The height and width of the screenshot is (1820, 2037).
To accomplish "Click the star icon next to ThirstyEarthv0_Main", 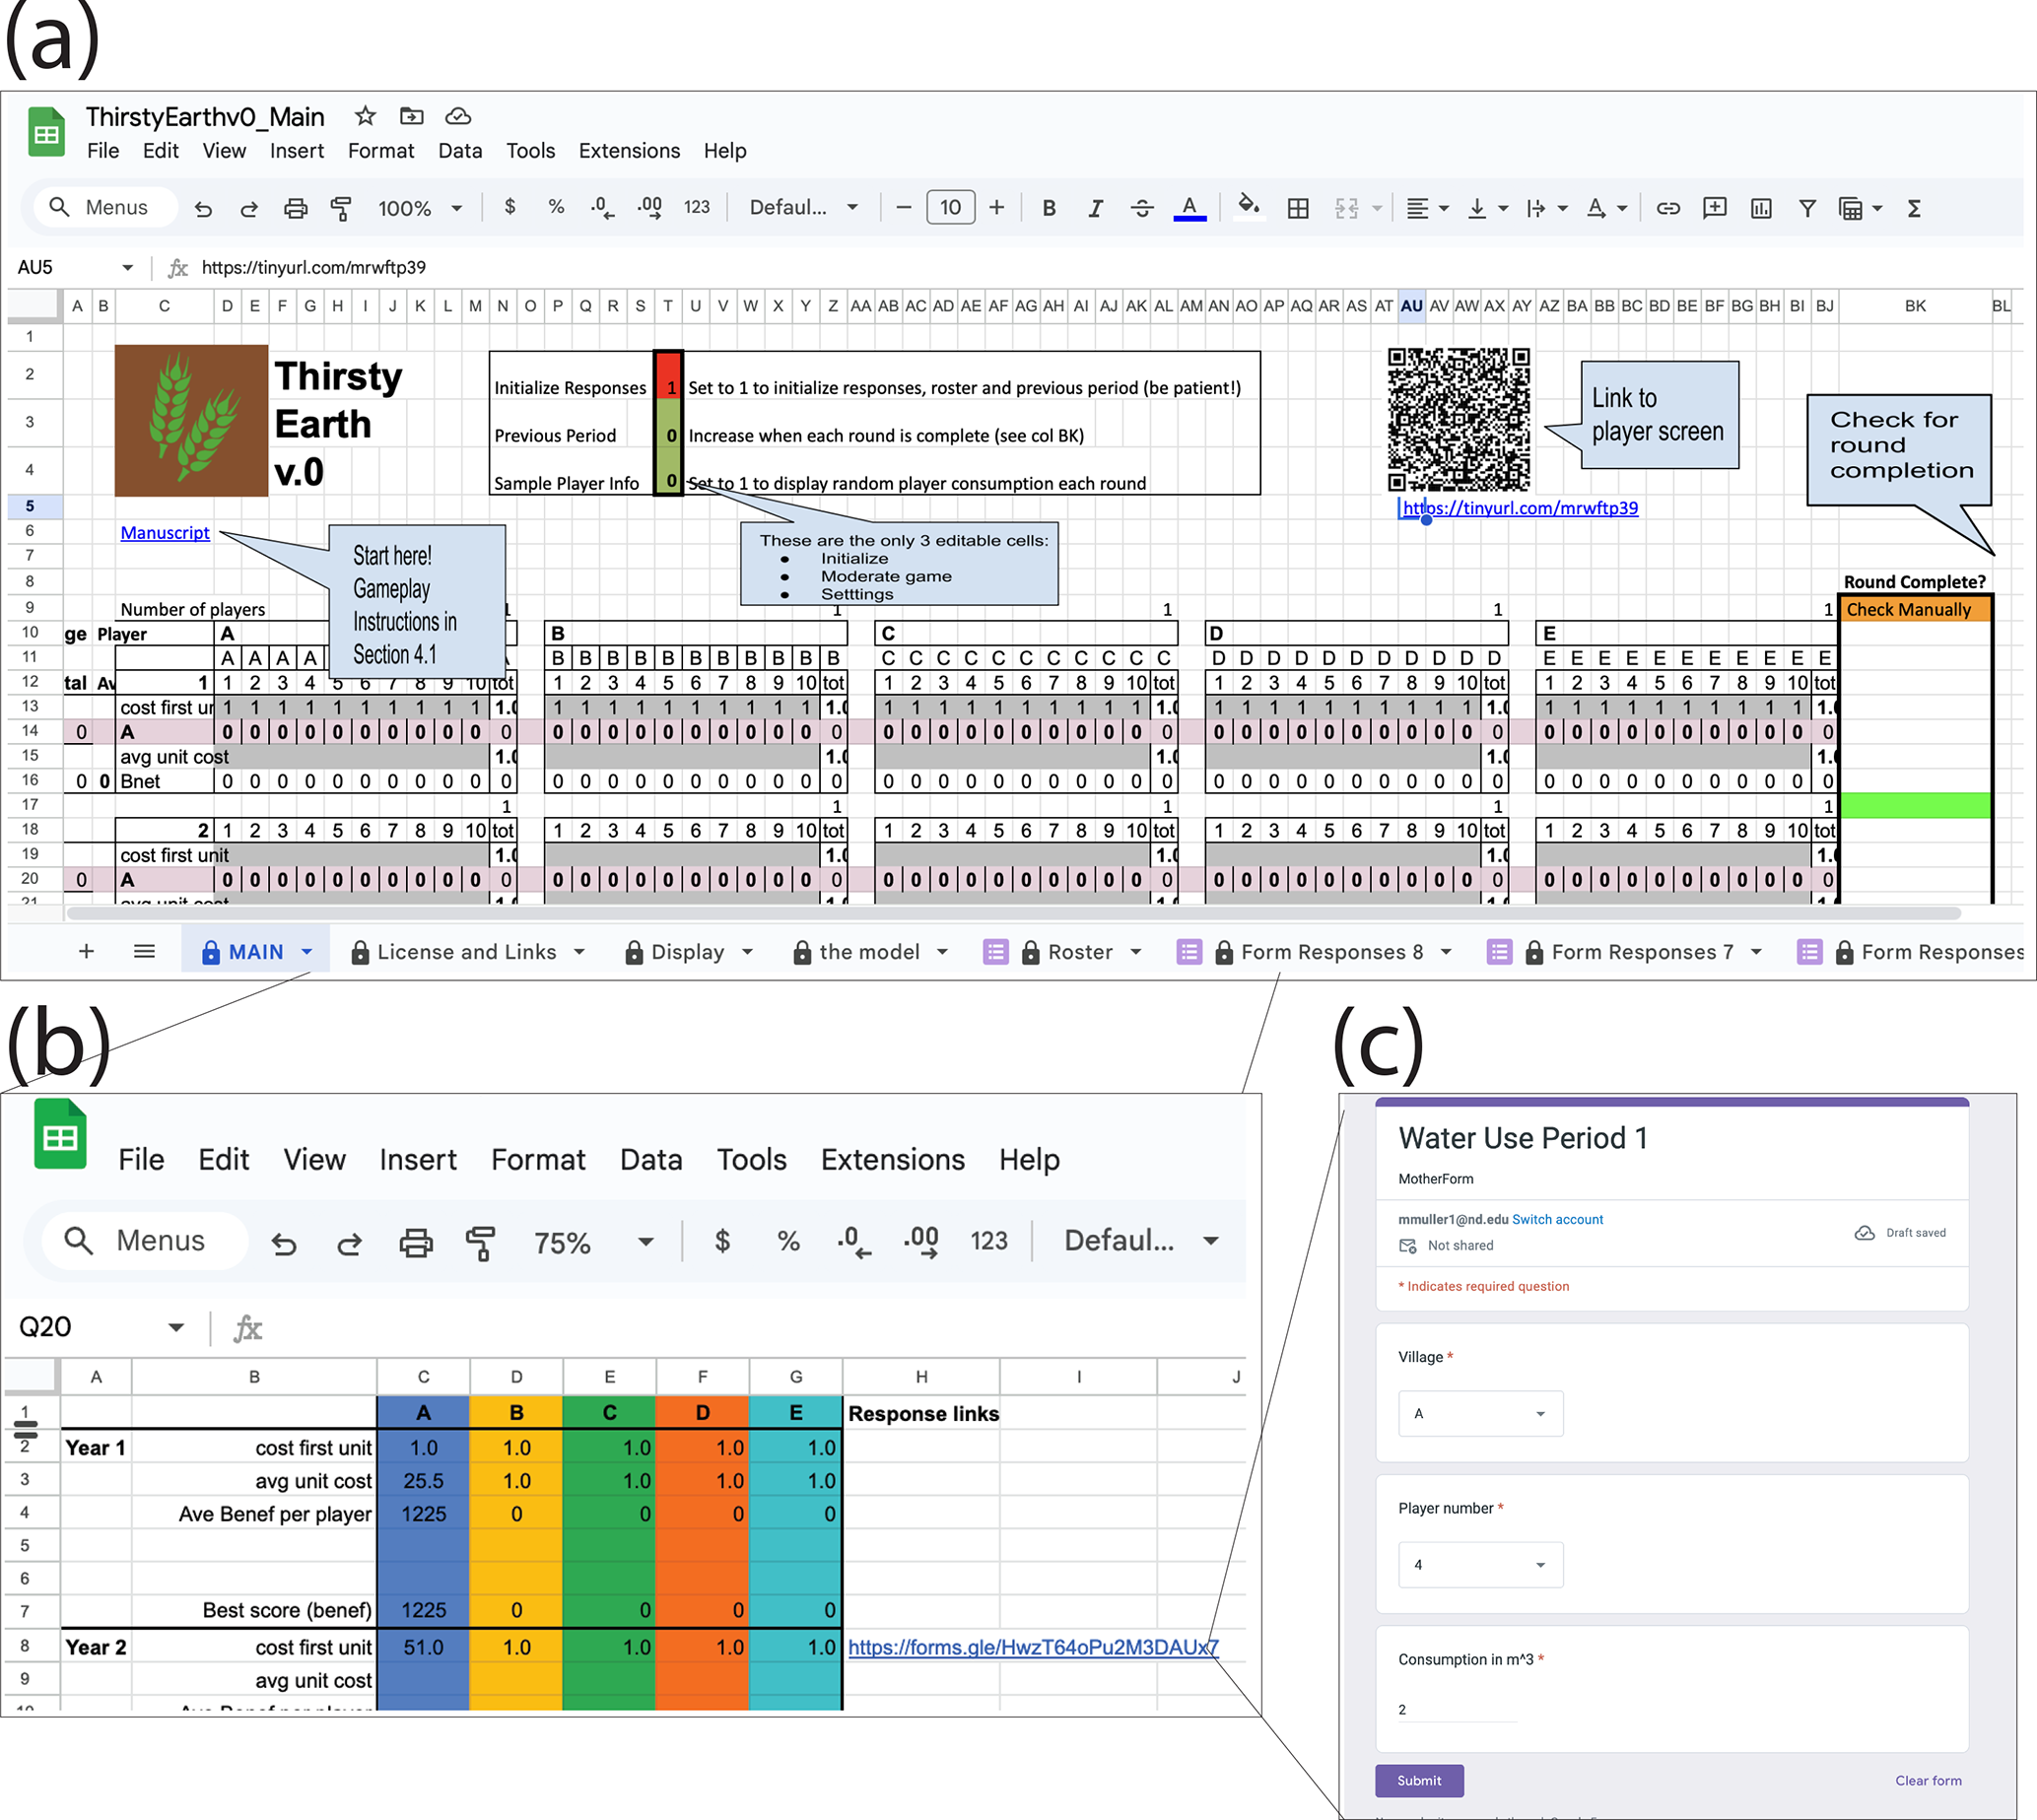I will click(365, 116).
